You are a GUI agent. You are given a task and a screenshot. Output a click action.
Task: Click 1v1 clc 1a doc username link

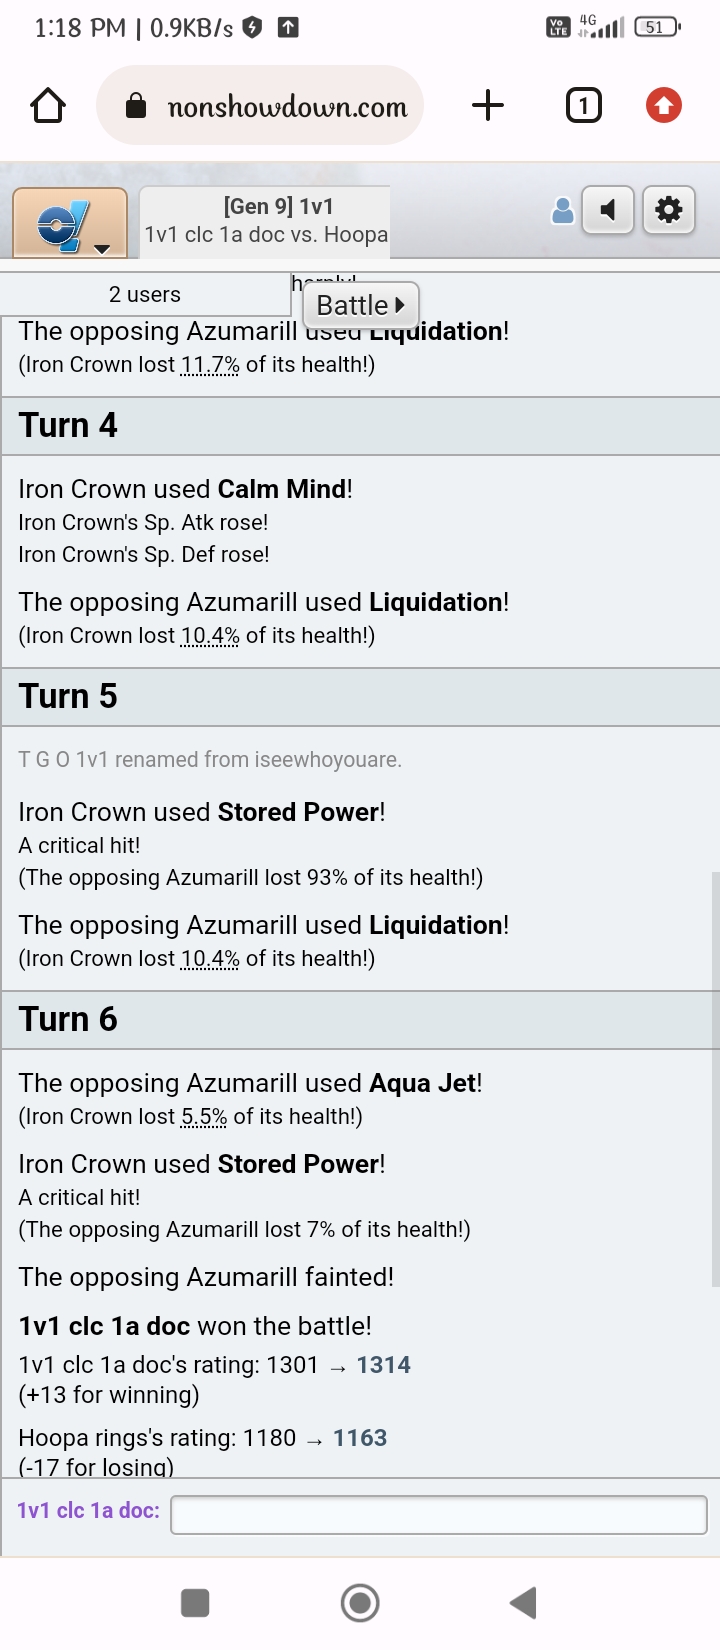(x=88, y=1510)
